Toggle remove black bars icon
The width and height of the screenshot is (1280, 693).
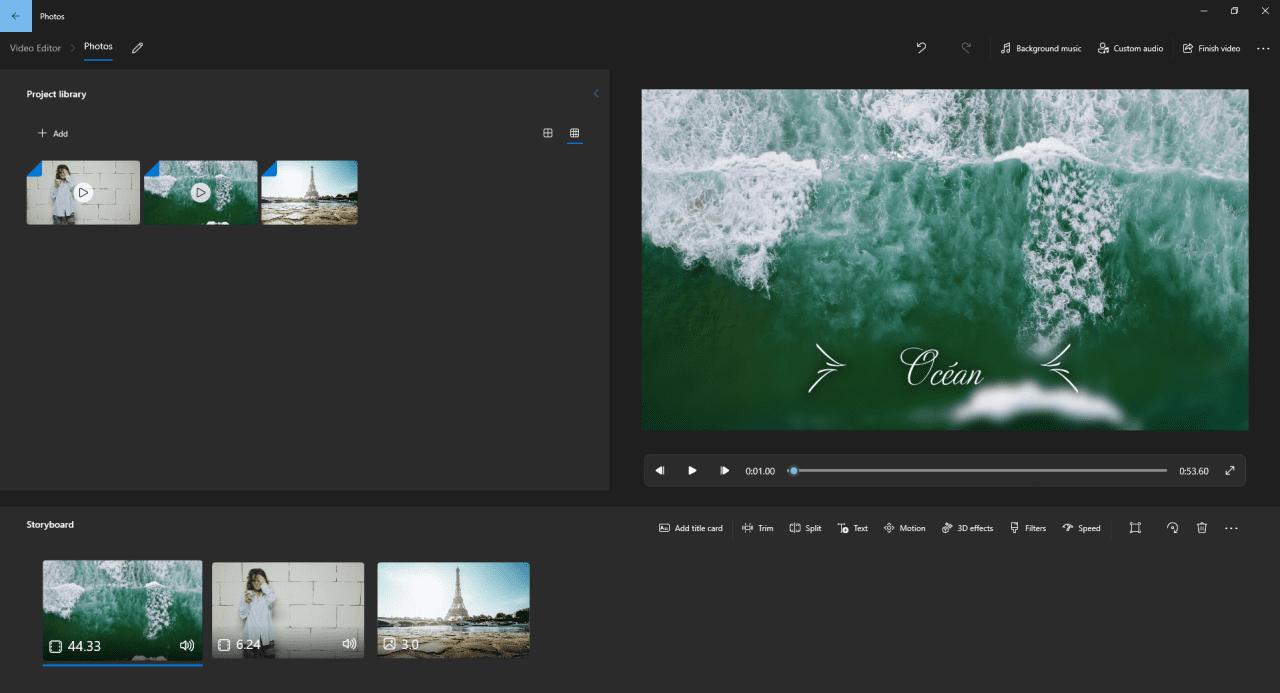[1135, 528]
